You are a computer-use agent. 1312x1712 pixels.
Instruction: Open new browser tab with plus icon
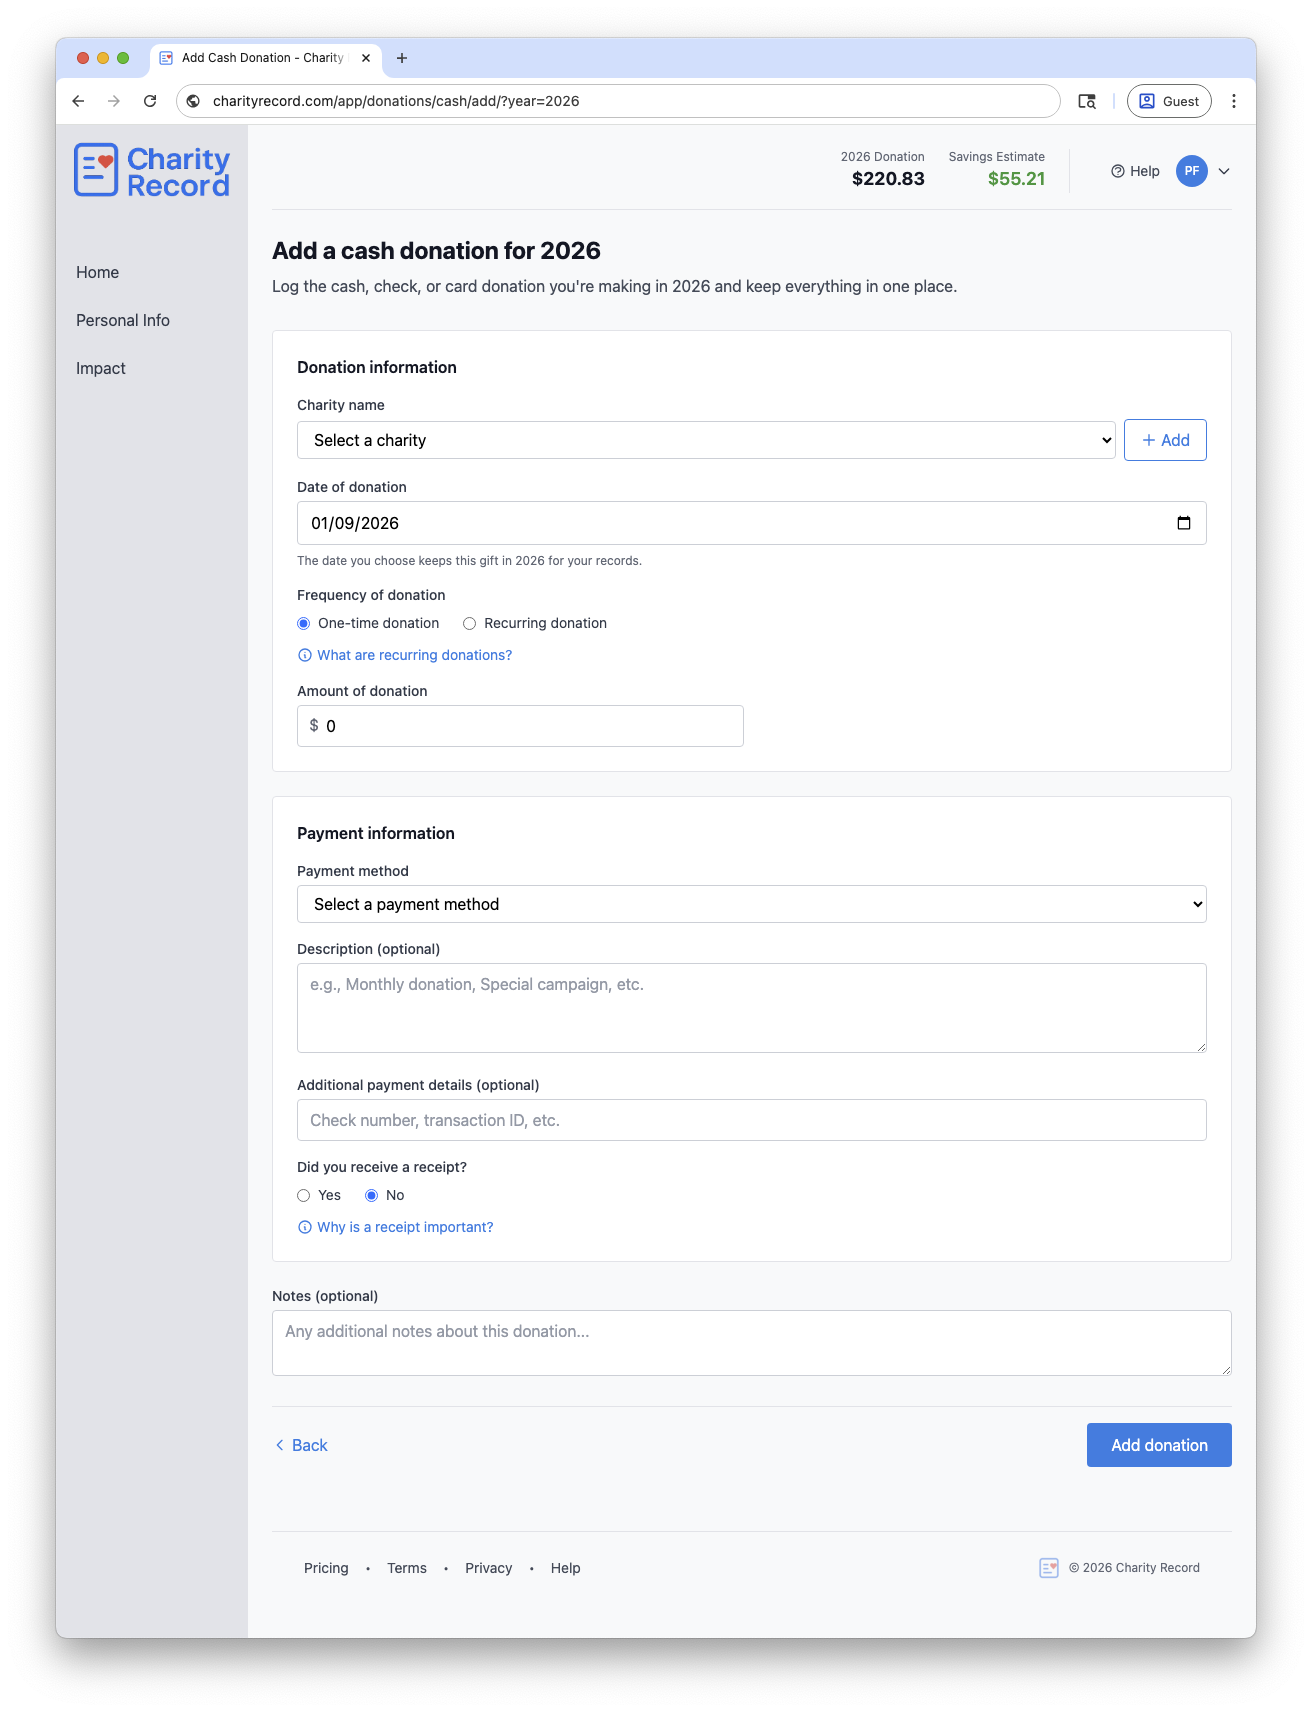point(402,58)
